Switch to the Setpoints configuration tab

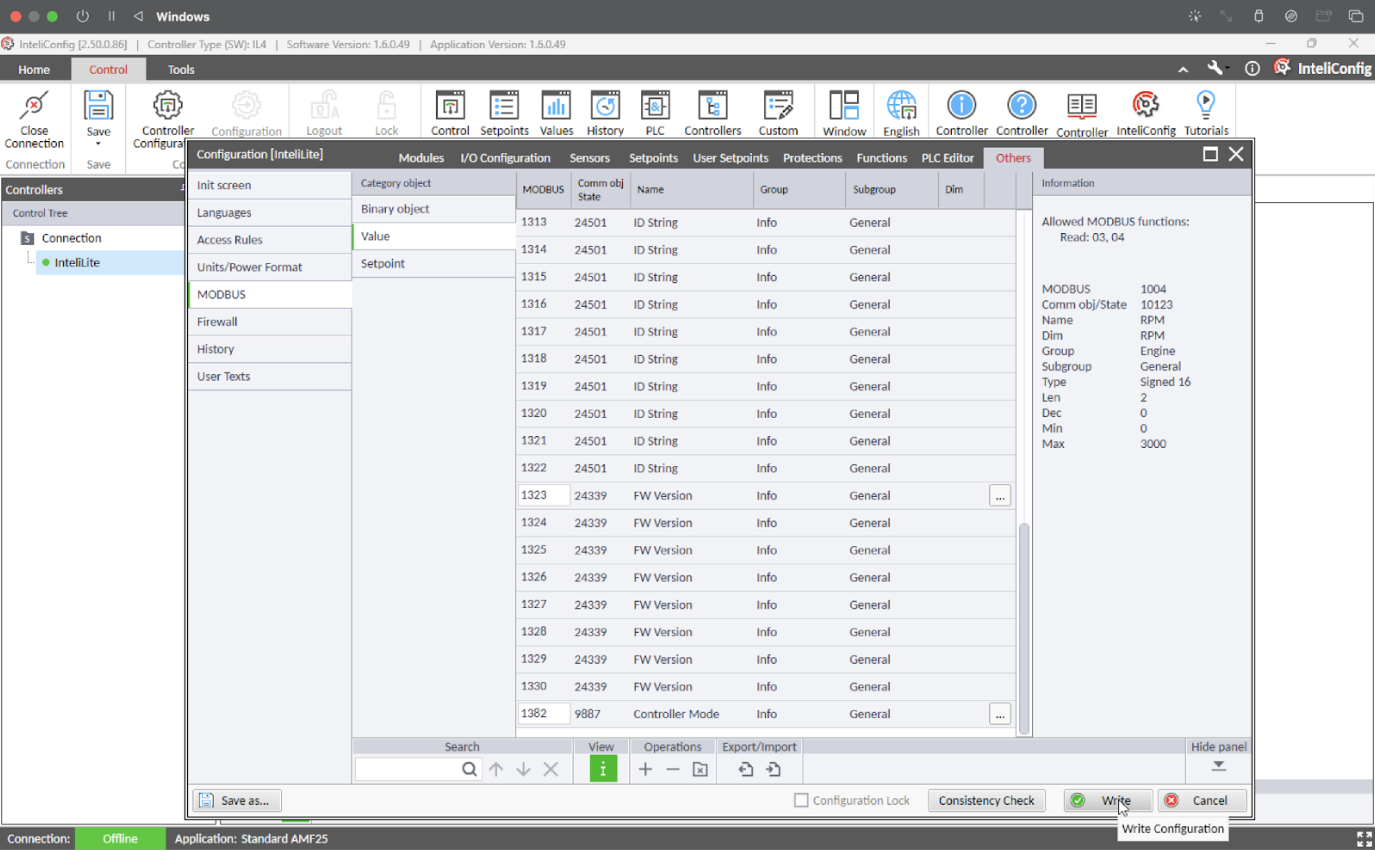point(653,158)
